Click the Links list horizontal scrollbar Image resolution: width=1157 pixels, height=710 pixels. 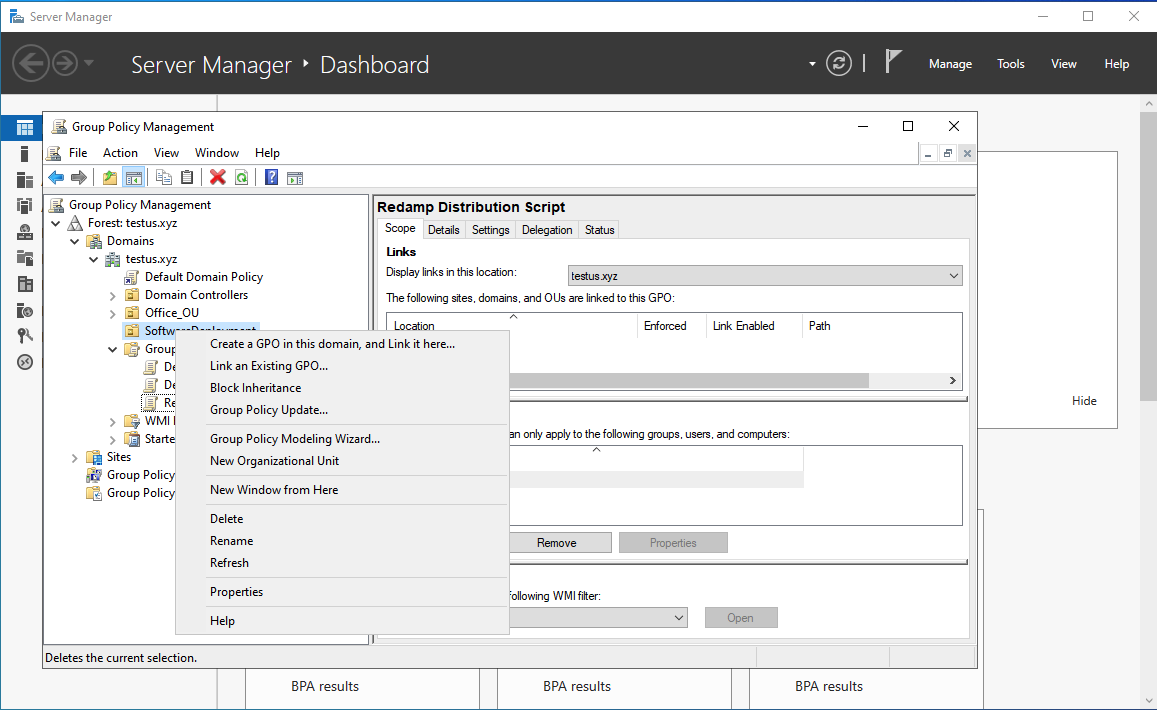tap(690, 381)
